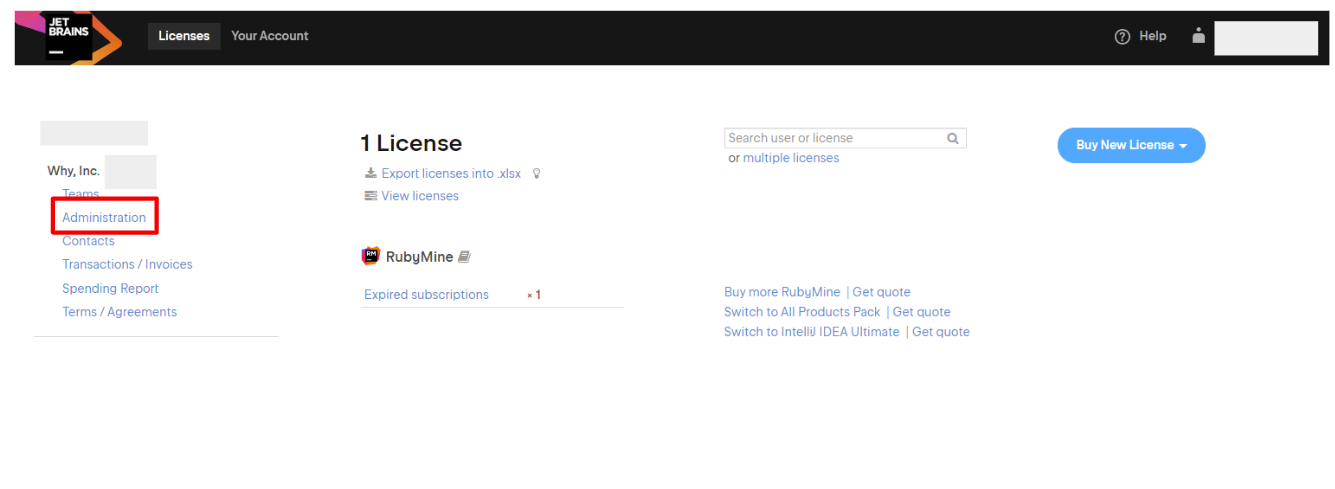The image size is (1335, 489).
Task: Click the RubyMine product icon
Action: point(370,256)
